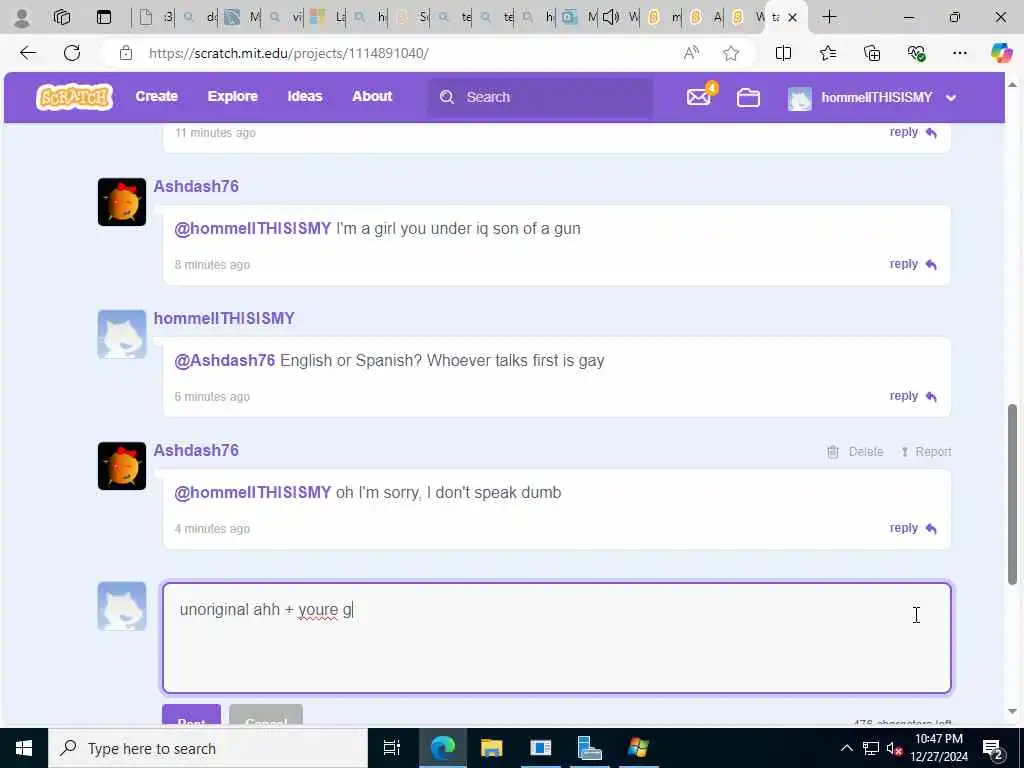Open the About menu item
The image size is (1024, 768).
tap(372, 97)
